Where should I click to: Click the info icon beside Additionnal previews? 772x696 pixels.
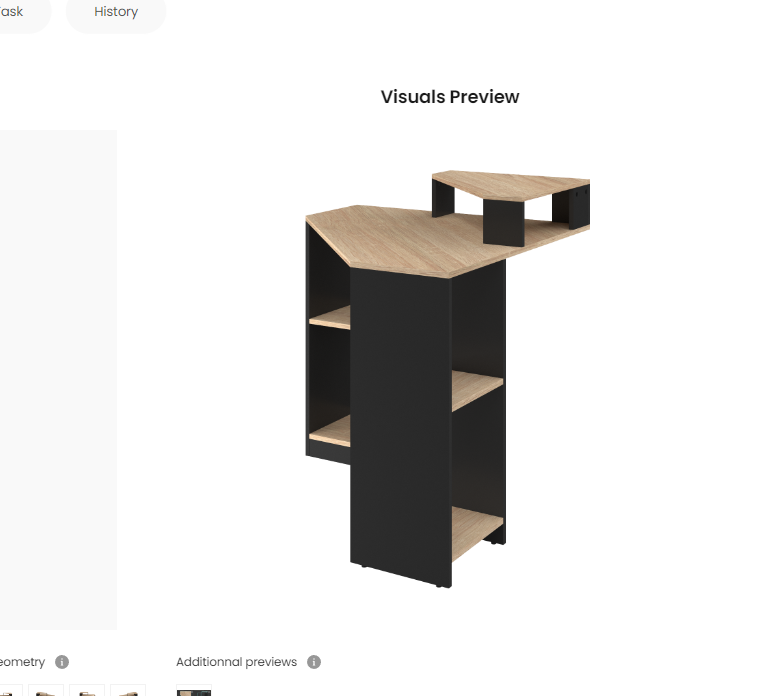point(314,662)
